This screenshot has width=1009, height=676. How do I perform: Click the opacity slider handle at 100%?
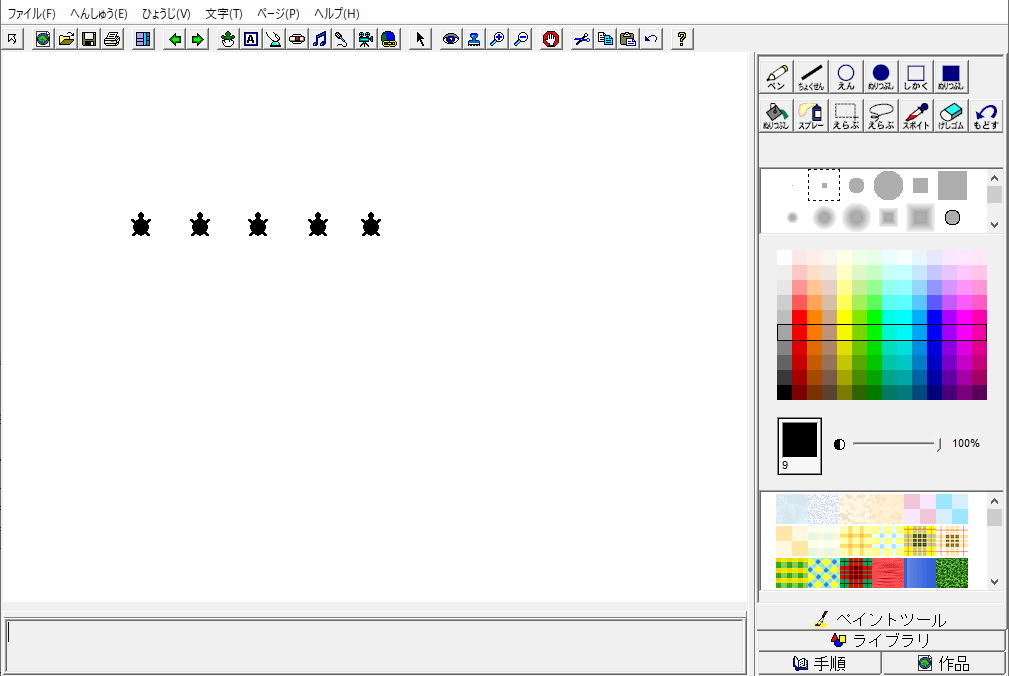tap(939, 444)
